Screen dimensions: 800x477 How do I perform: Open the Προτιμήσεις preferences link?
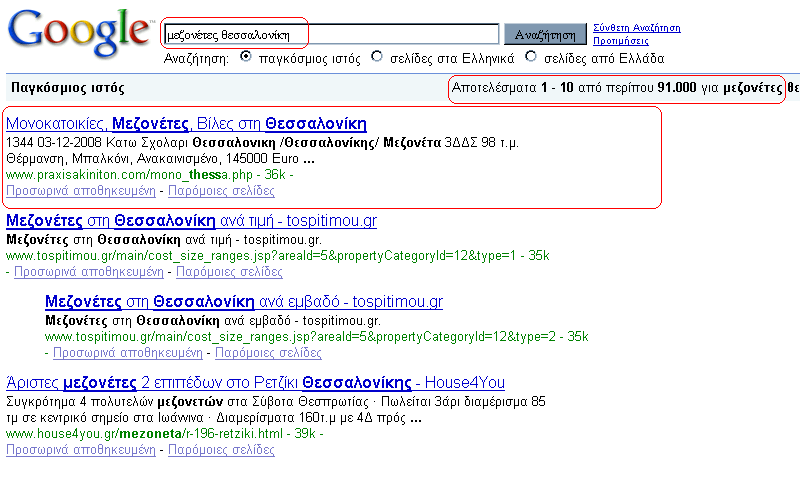point(620,42)
